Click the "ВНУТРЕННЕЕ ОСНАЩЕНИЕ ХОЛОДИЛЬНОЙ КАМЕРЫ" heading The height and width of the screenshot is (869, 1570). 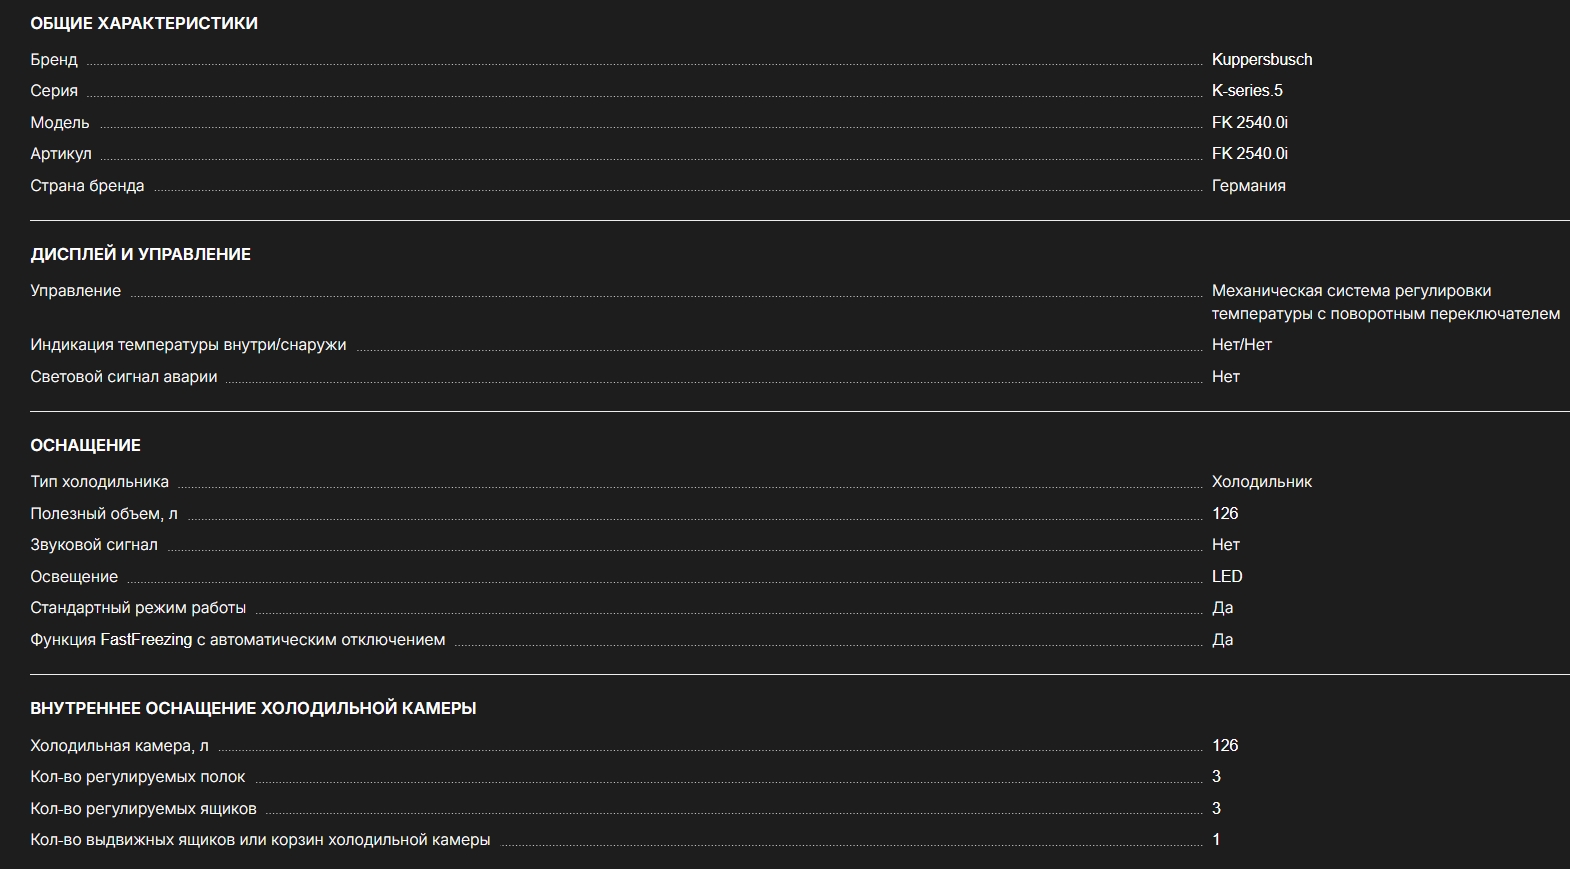click(253, 708)
